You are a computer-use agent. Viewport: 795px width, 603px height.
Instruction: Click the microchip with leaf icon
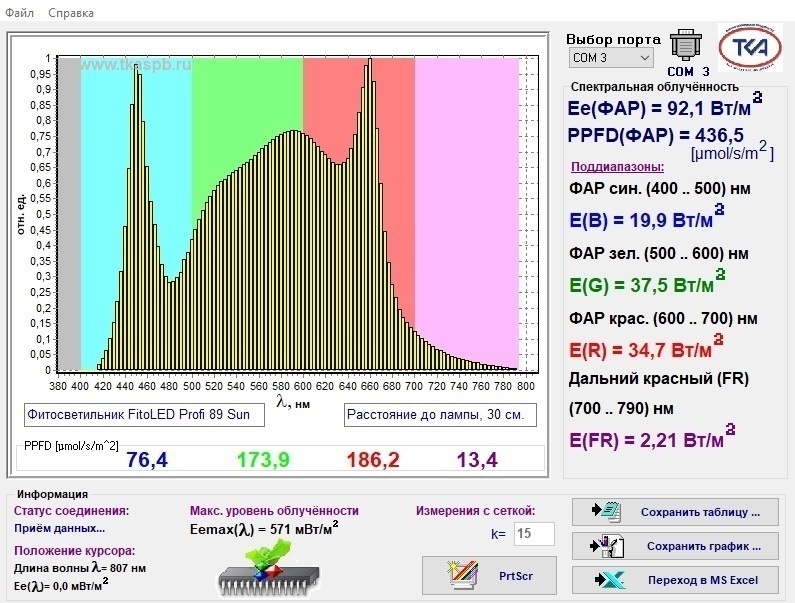coord(269,569)
